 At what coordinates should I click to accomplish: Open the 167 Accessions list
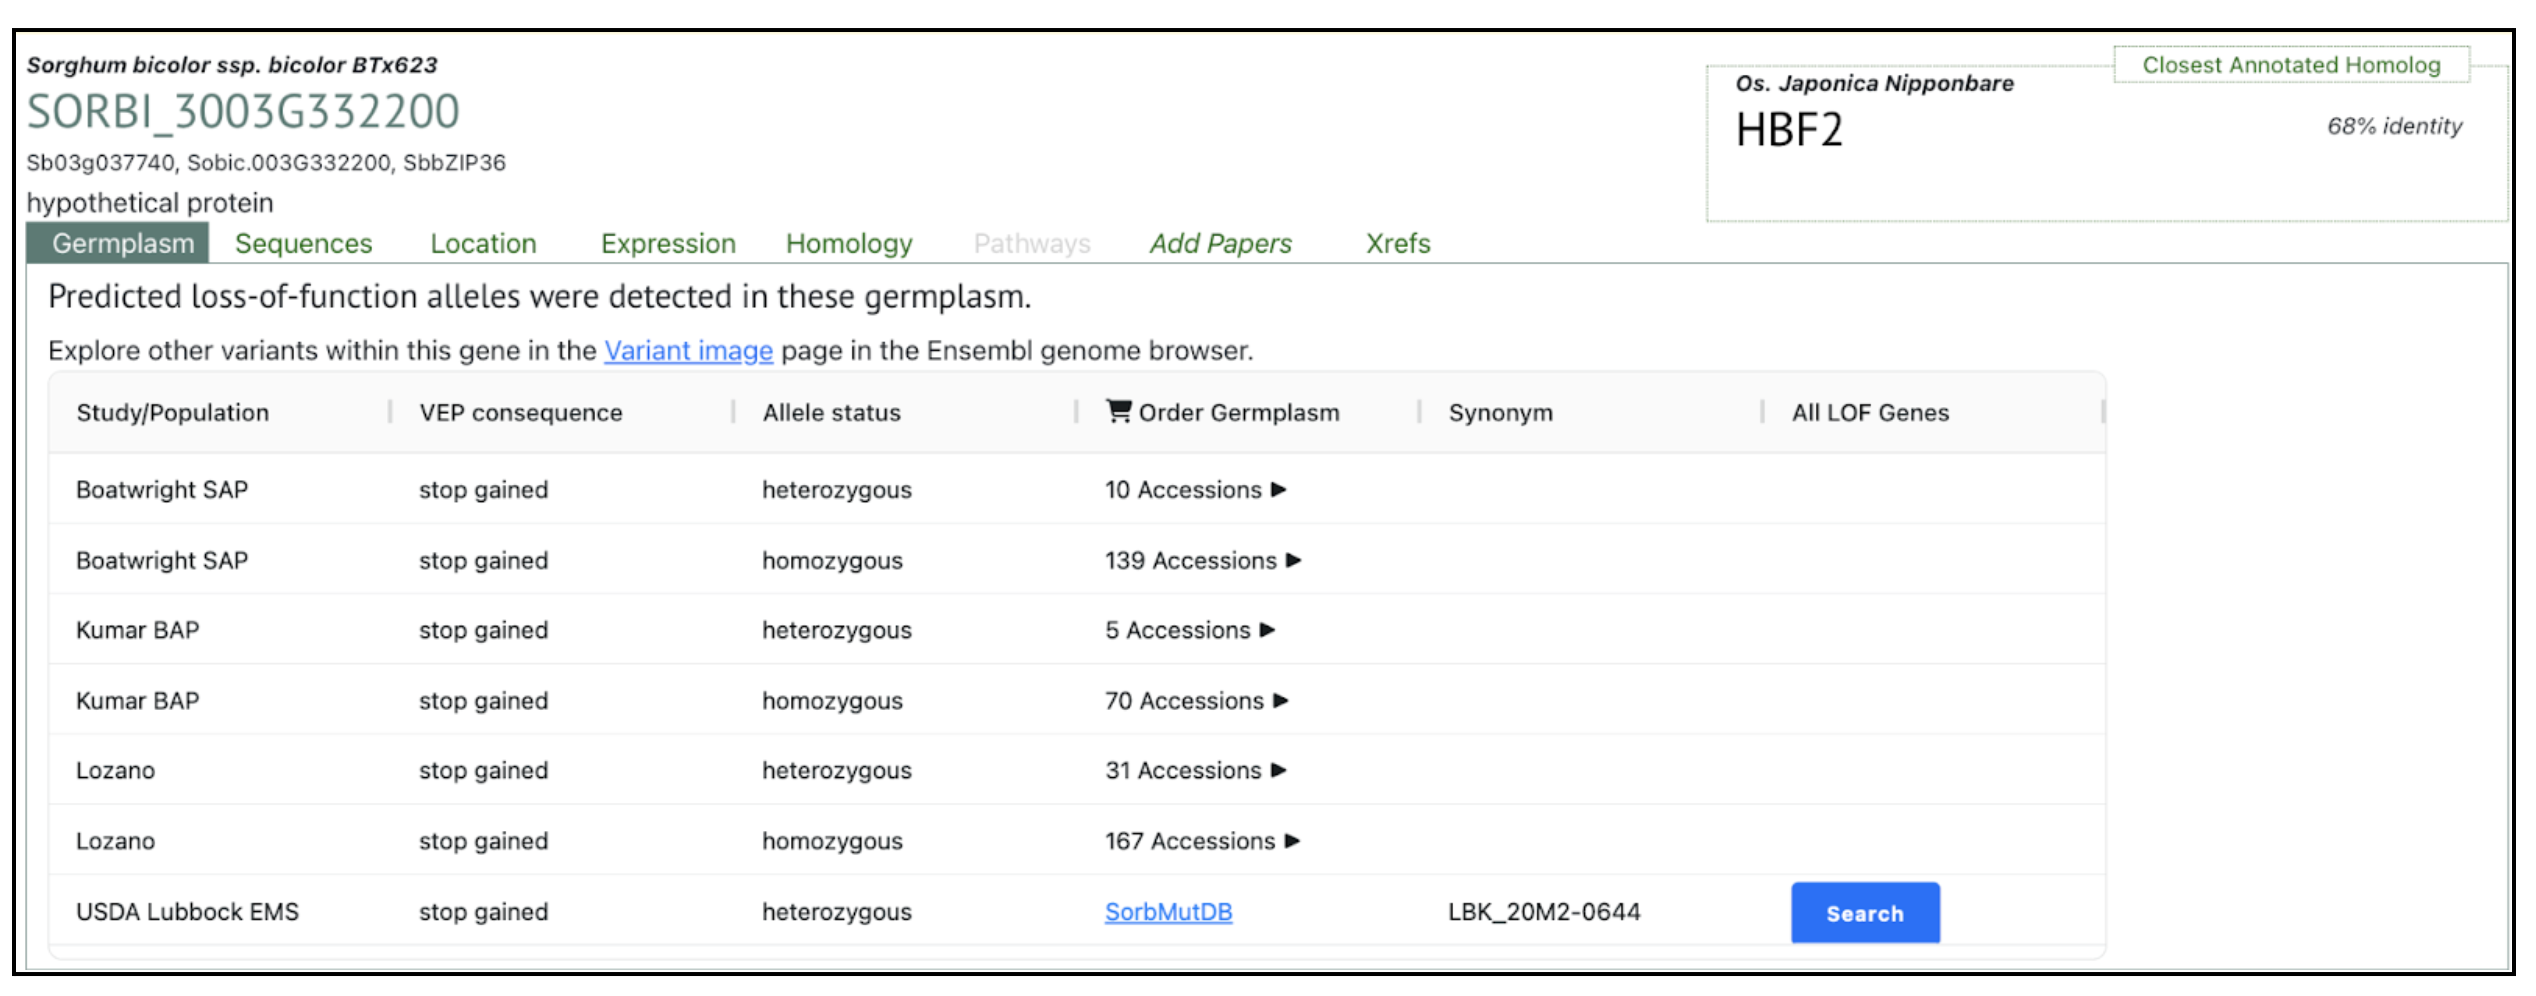(1201, 842)
